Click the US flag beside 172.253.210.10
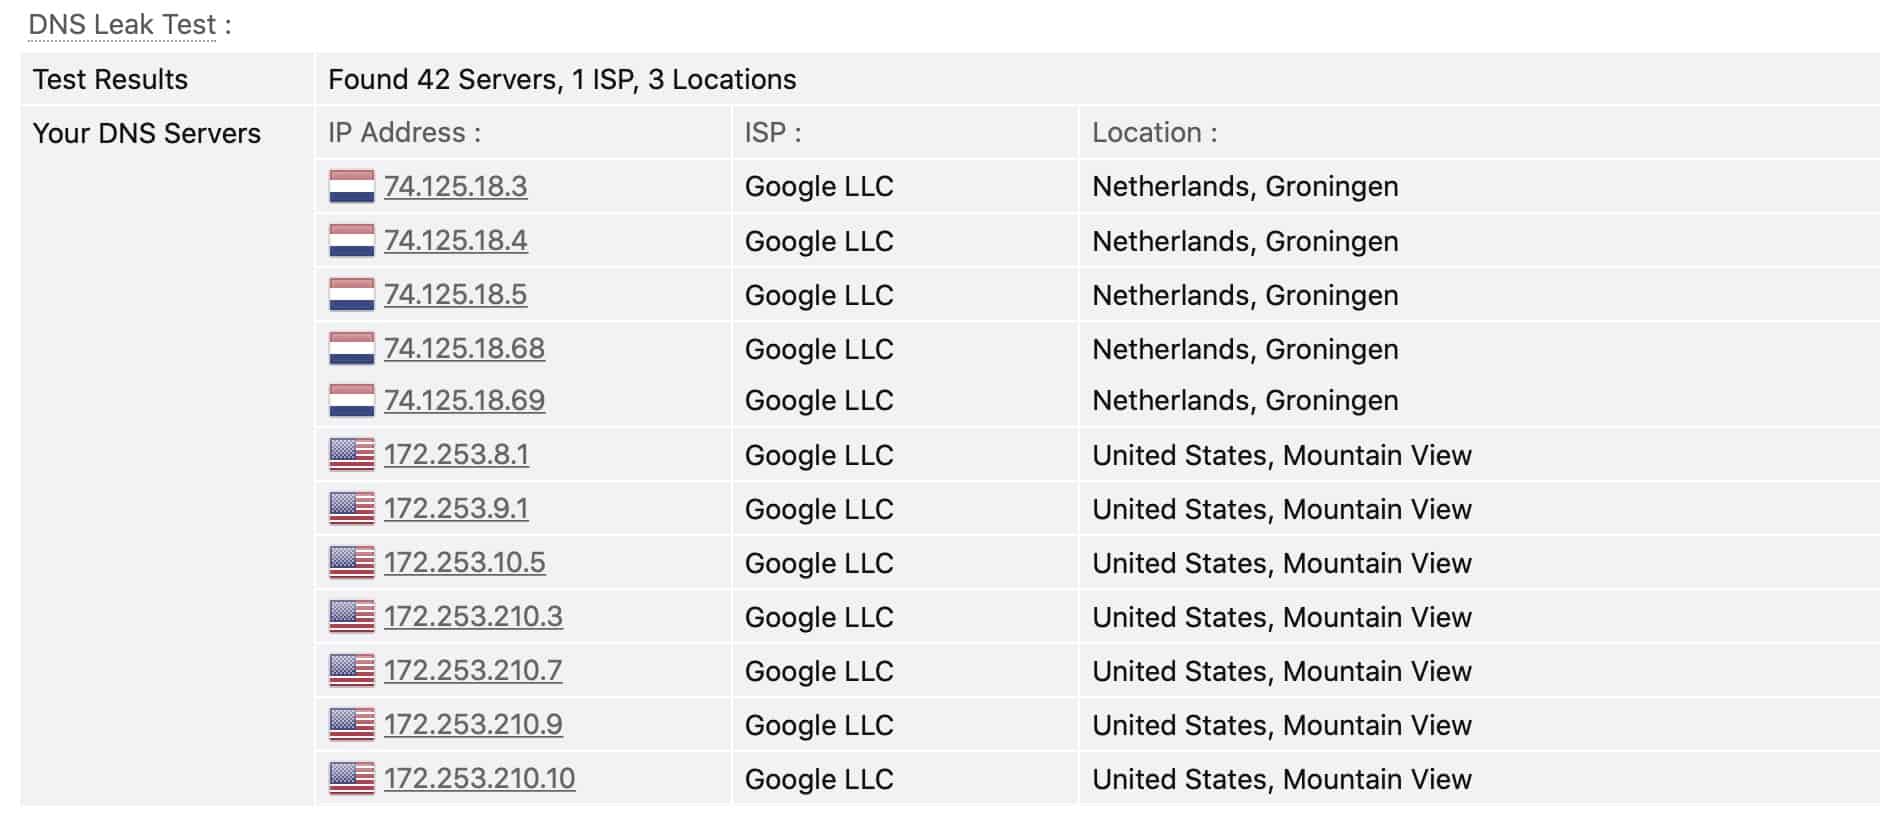1900x820 pixels. point(352,778)
